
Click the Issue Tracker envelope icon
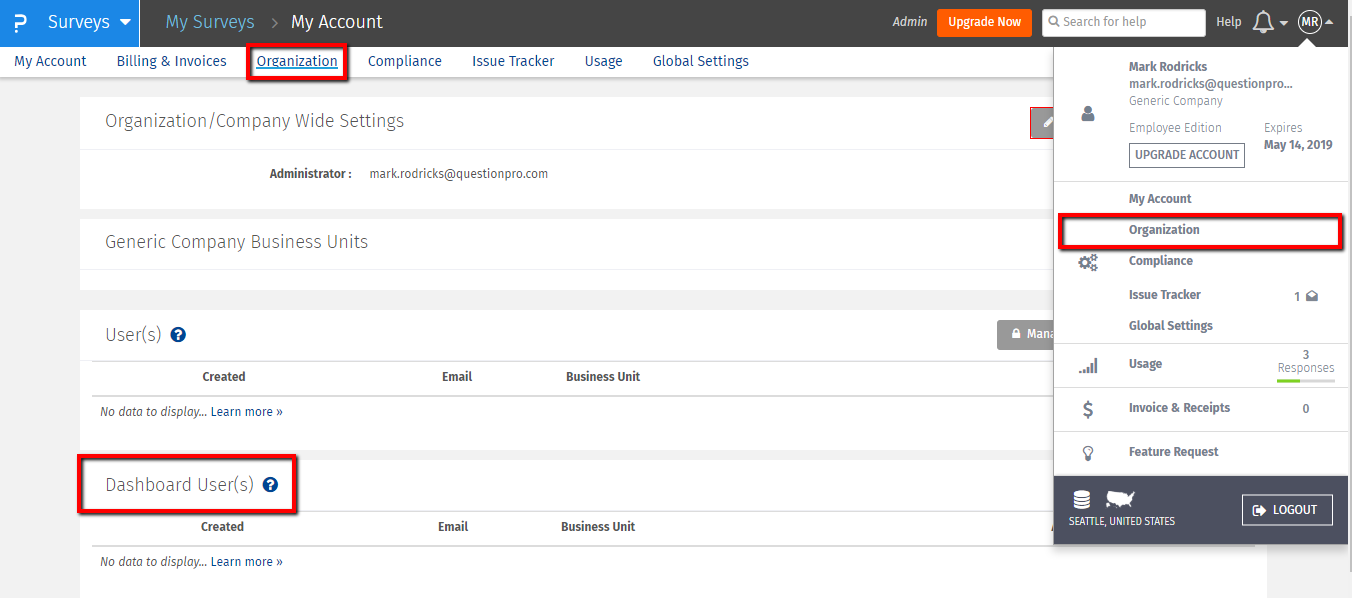tap(1311, 296)
